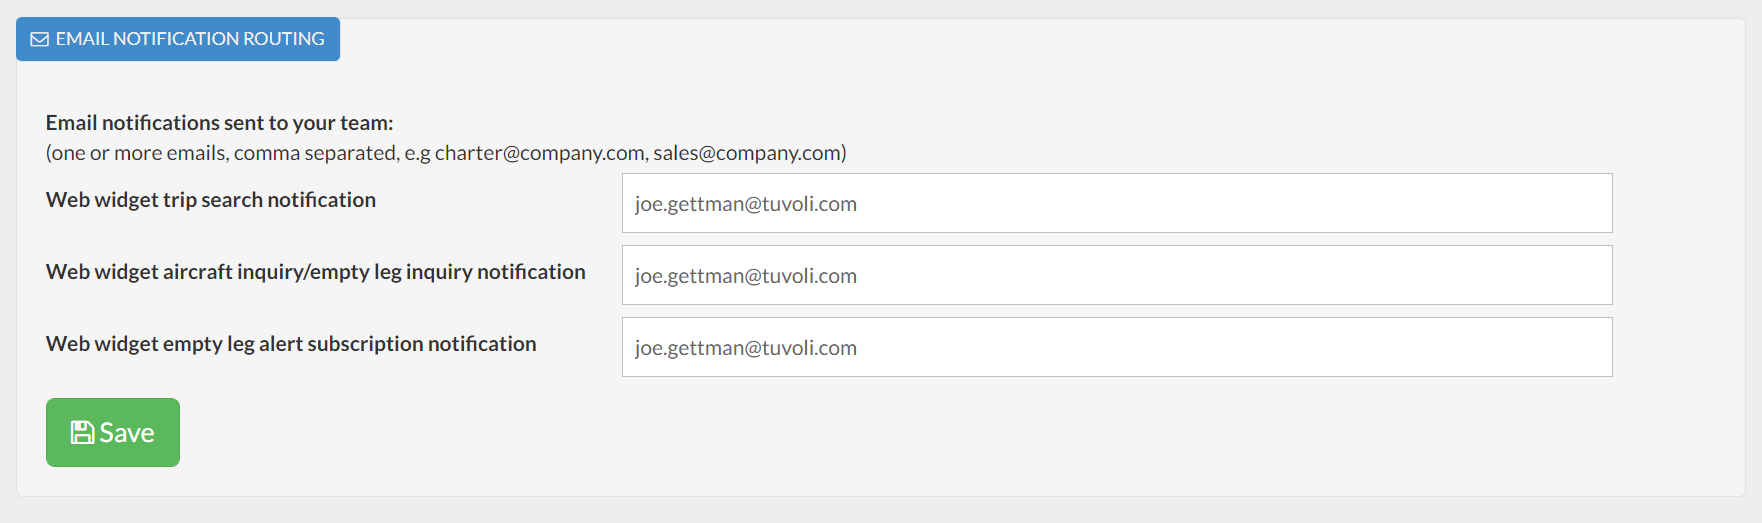Screen dimensions: 1762x523
Task: Click the 'Web widget trip search notification' label
Action: click(x=211, y=200)
